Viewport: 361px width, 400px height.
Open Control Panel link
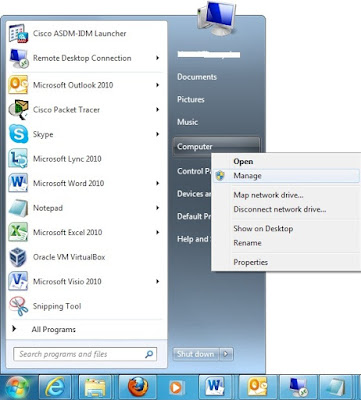tap(194, 171)
